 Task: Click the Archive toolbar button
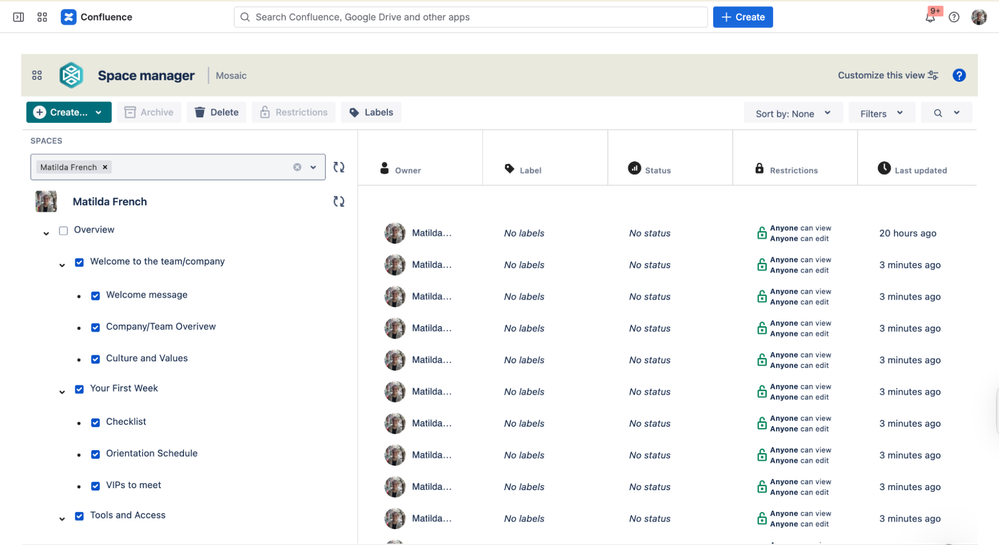(149, 112)
